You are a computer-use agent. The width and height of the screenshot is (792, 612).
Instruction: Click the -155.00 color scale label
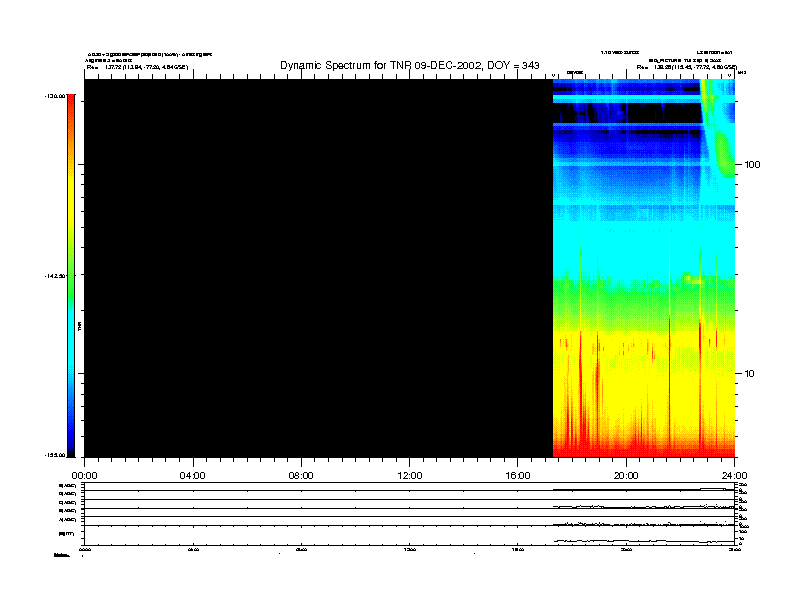pyautogui.click(x=55, y=455)
